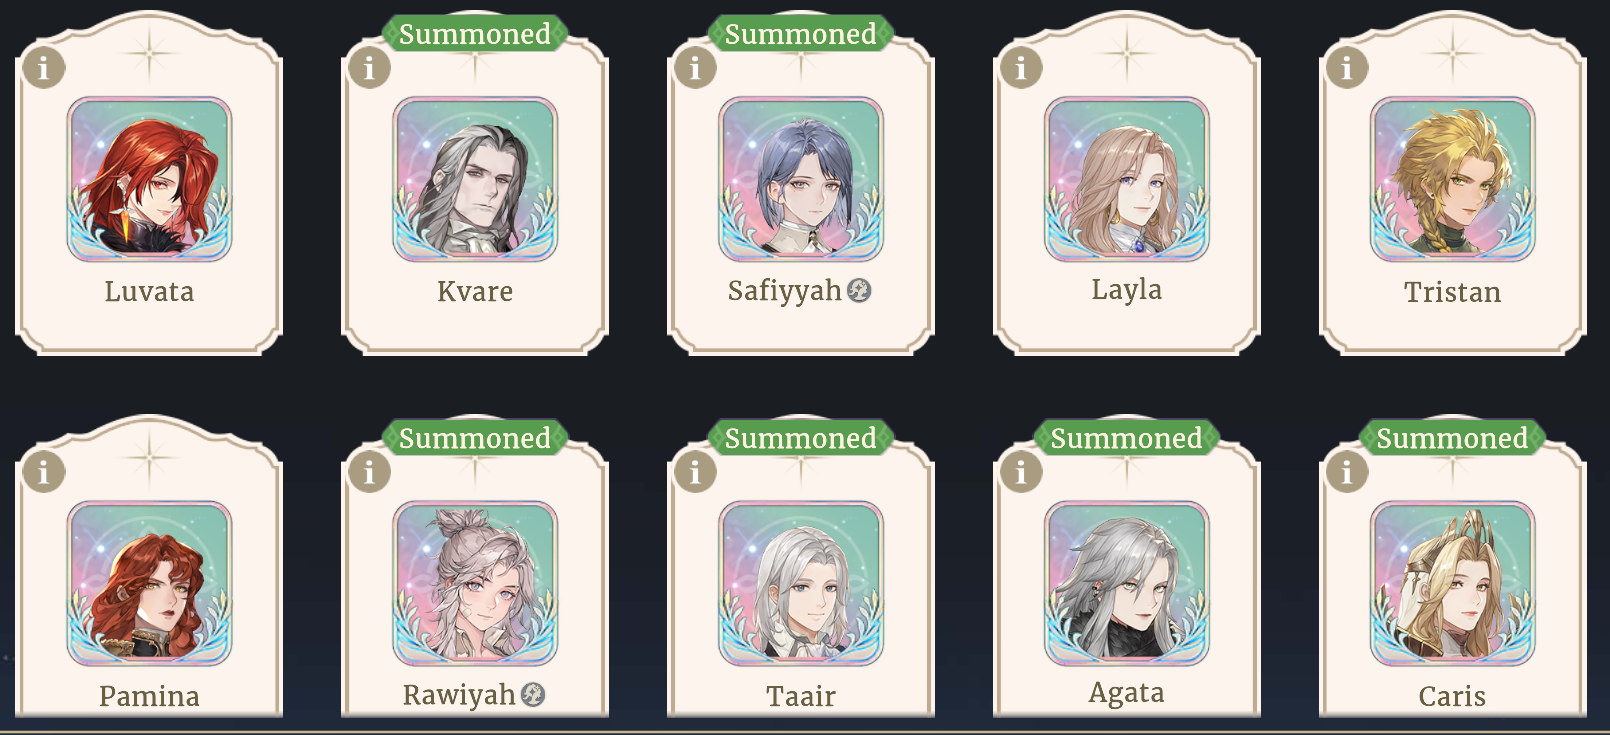Select the Agata character name label
Image resolution: width=1610 pixels, height=735 pixels.
click(1127, 693)
